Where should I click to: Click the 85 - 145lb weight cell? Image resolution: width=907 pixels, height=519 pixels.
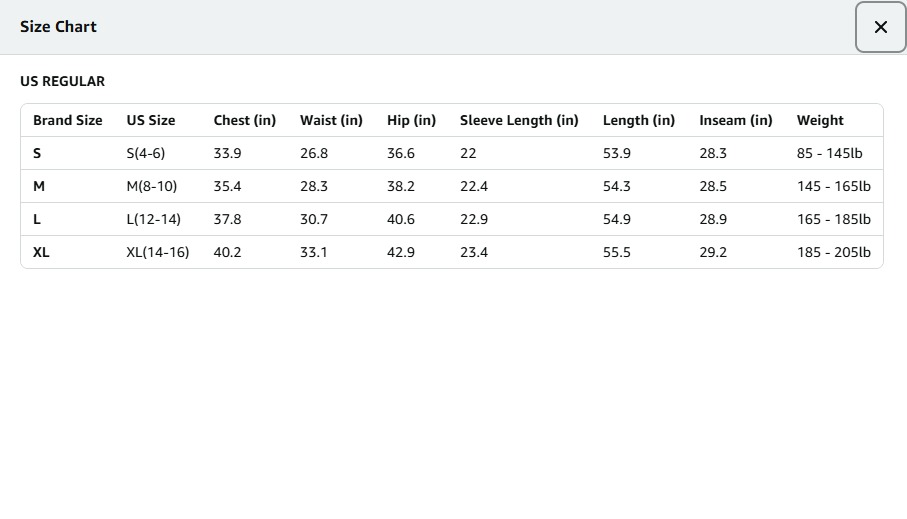tap(829, 153)
